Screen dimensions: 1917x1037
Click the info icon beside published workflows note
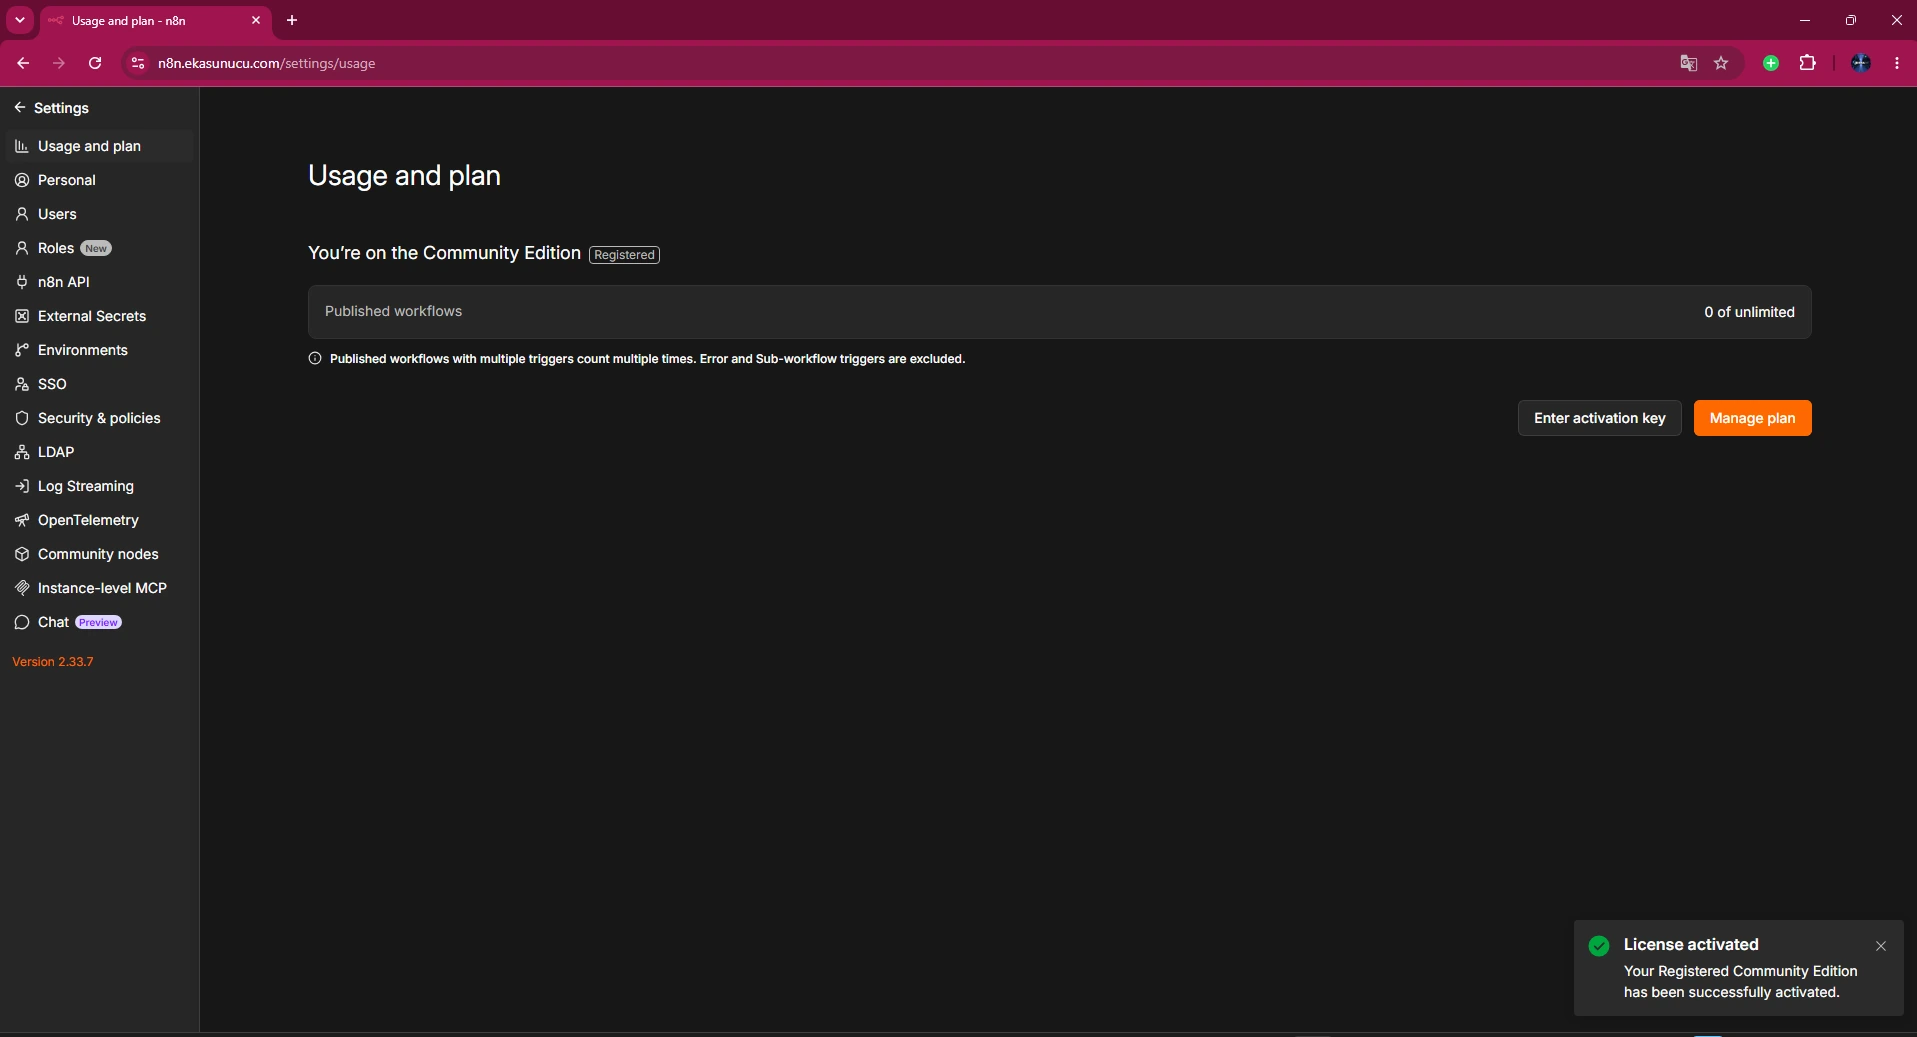(x=315, y=358)
